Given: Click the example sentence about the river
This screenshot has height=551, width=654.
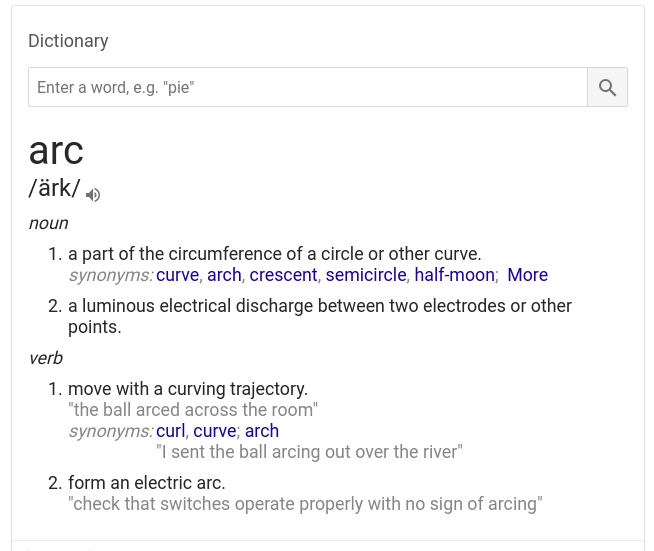Looking at the screenshot, I should click(309, 452).
